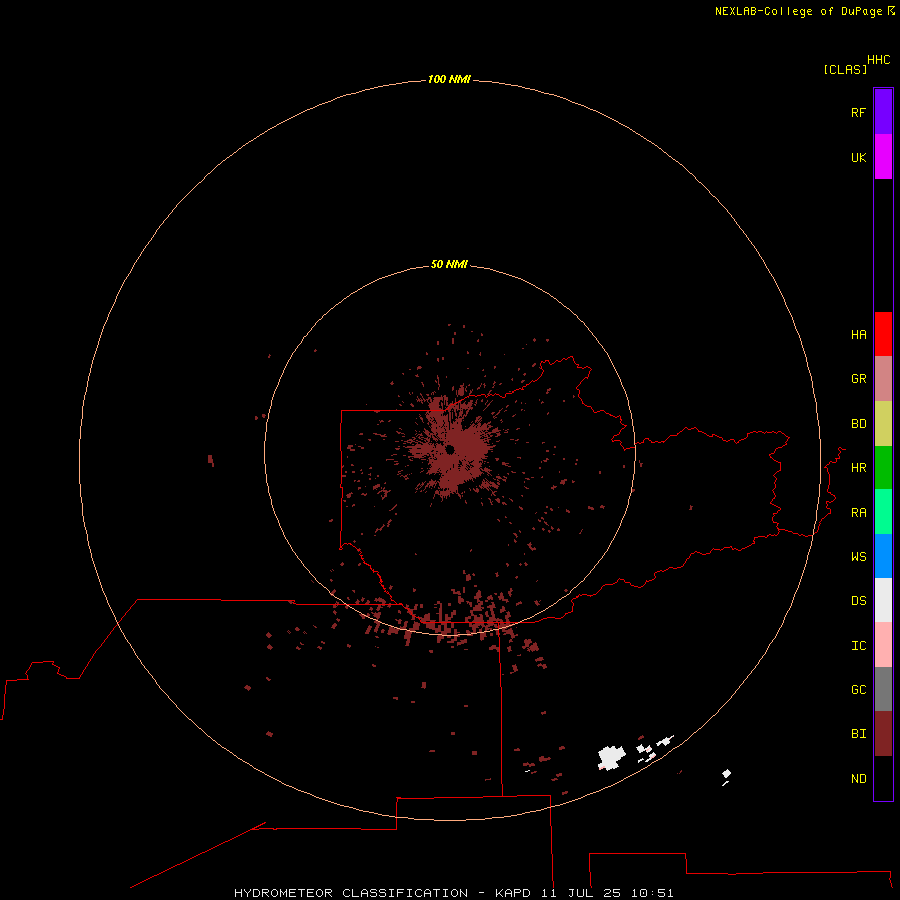The image size is (900, 900).
Task: Click the HHC product code label
Action: (x=878, y=59)
